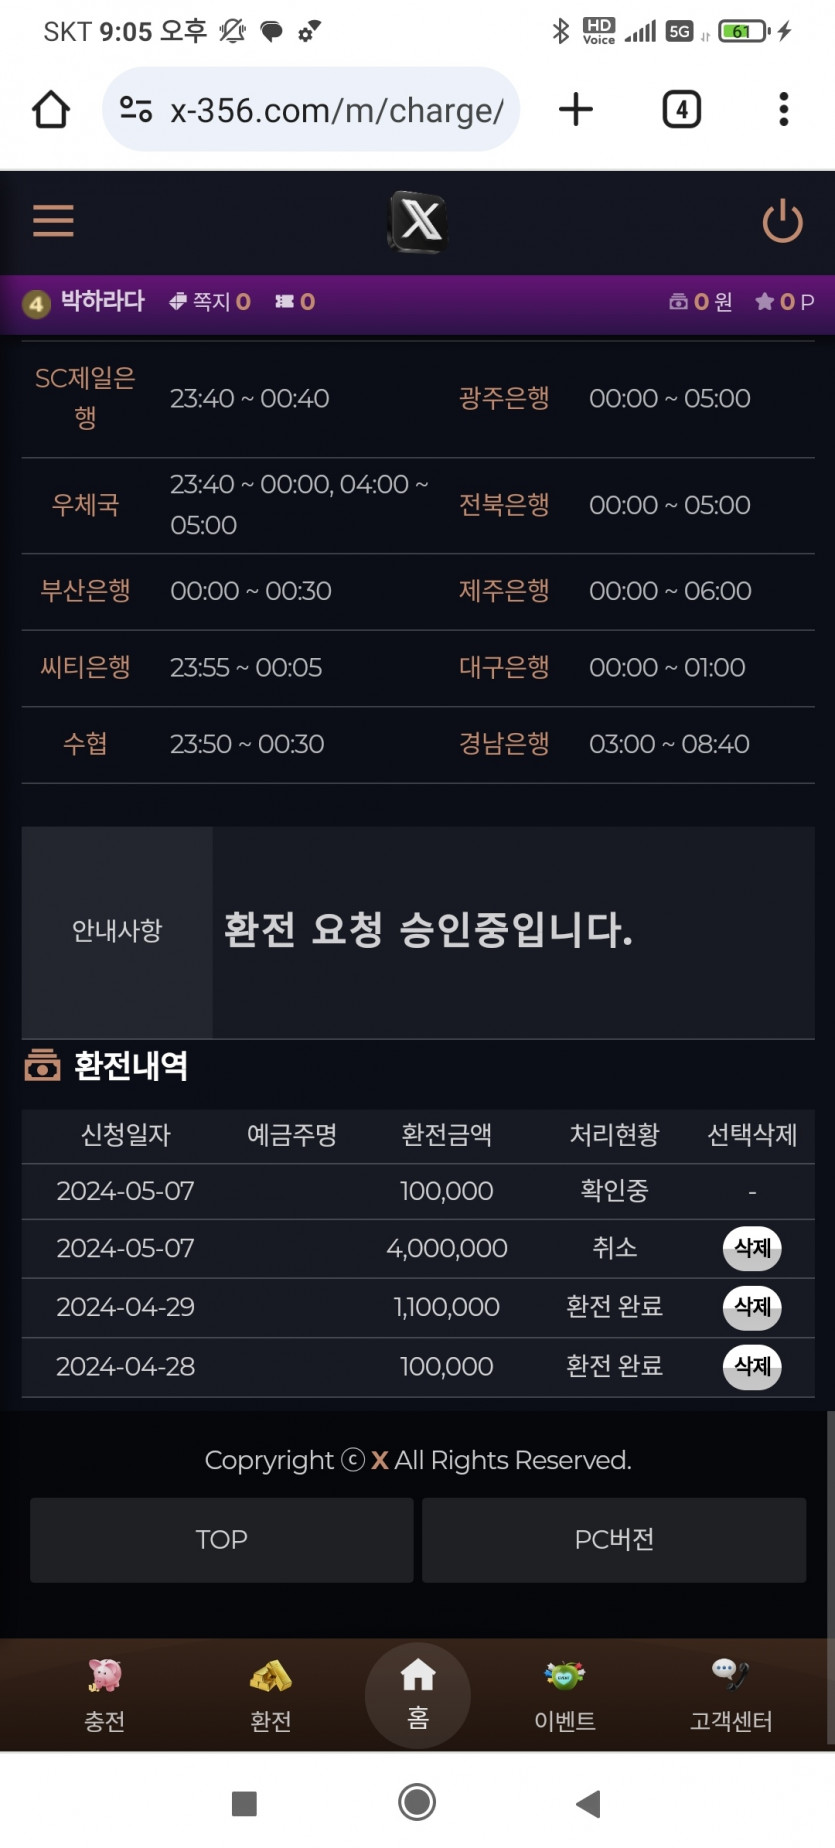Open 환전 gold bars icon
Image resolution: width=835 pixels, height=1848 pixels.
270,1675
